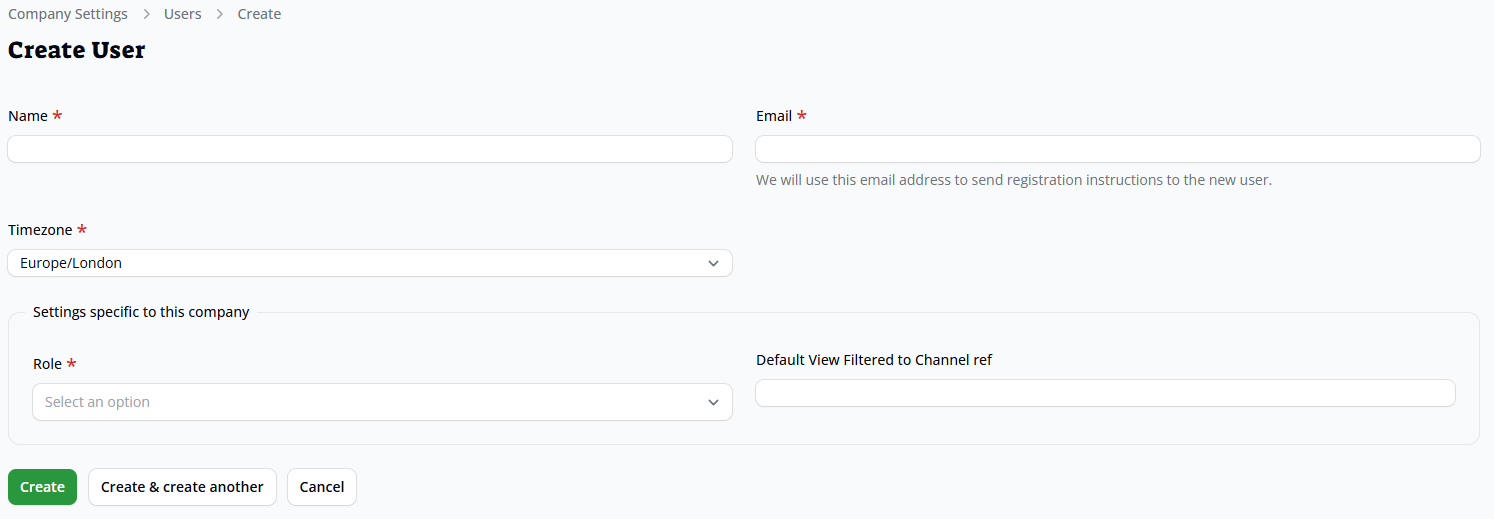Click the Settings specific to this company legend
Screen dimensions: 1494x519
pyautogui.click(x=141, y=312)
